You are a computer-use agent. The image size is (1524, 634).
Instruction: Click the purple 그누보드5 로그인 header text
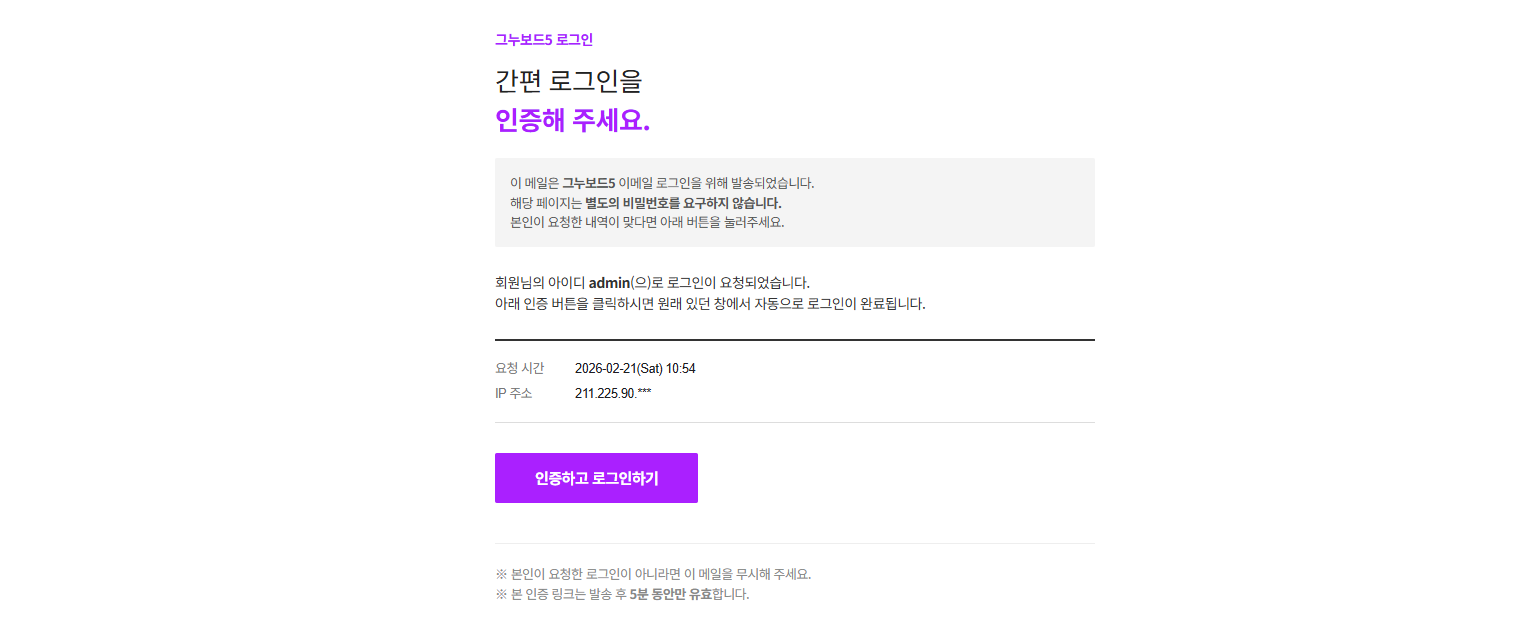pyautogui.click(x=544, y=40)
